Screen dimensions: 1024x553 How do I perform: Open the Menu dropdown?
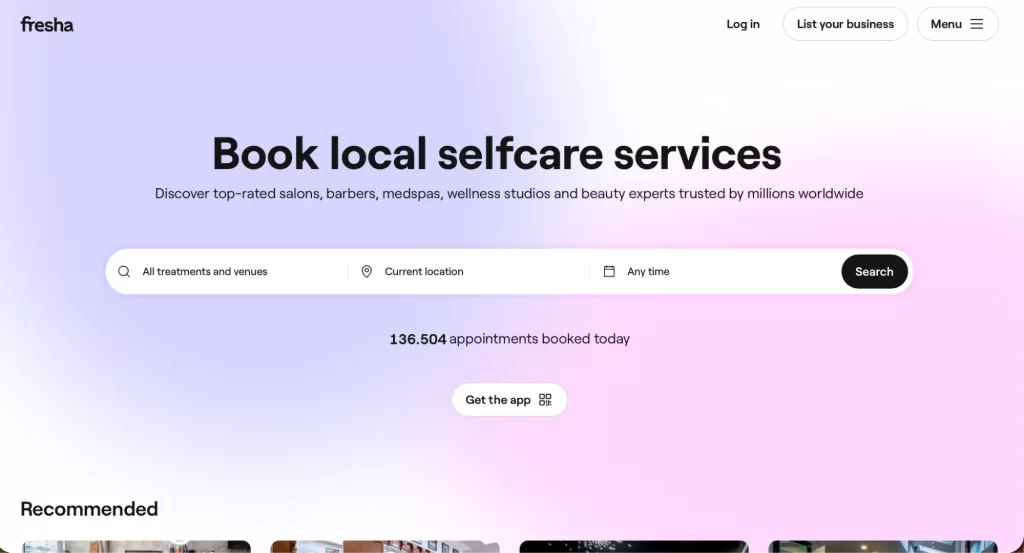(957, 24)
